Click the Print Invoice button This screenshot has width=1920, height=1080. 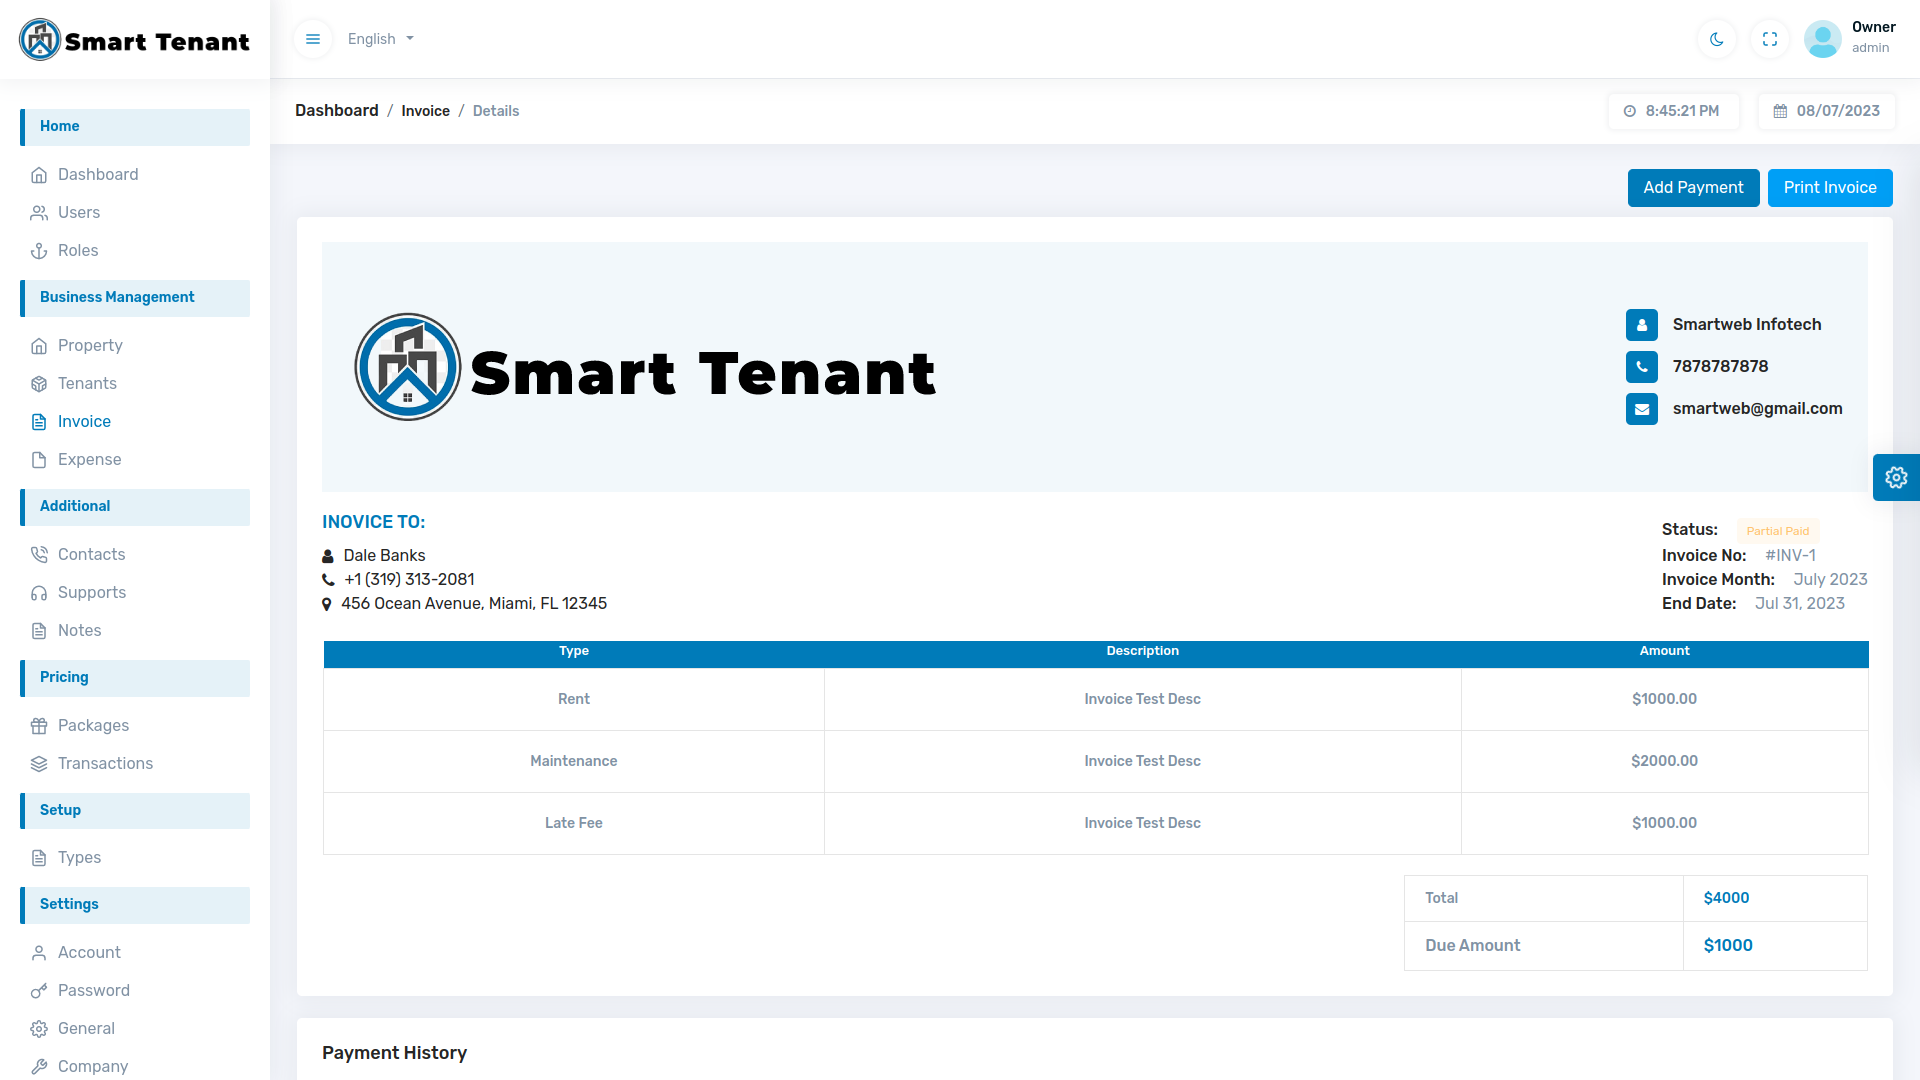click(x=1829, y=188)
